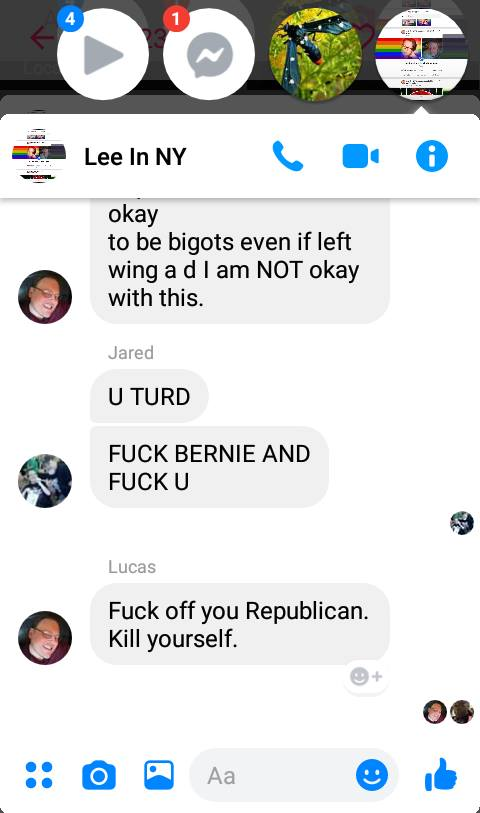Open the Messenger chat head with one notification
480x813 pixels.
tap(209, 54)
